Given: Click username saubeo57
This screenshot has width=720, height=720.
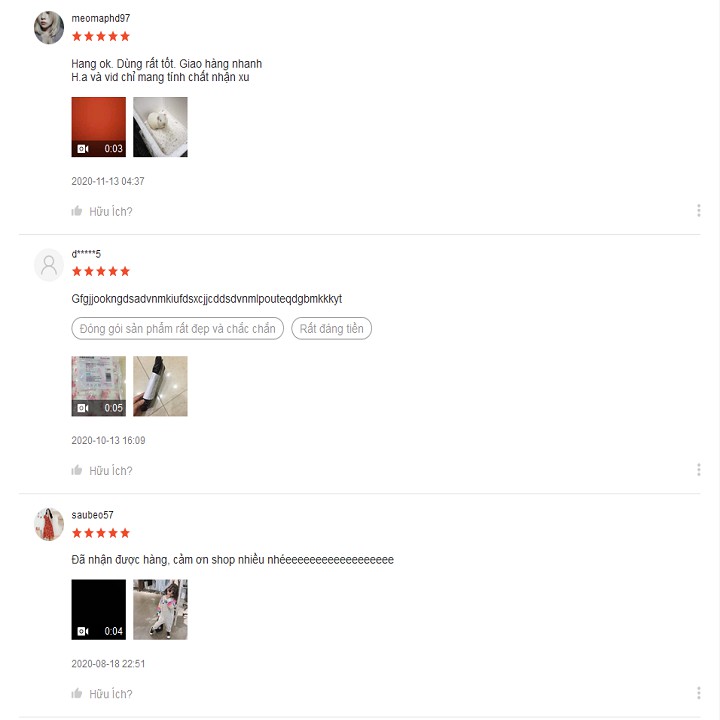Looking at the screenshot, I should pos(92,515).
